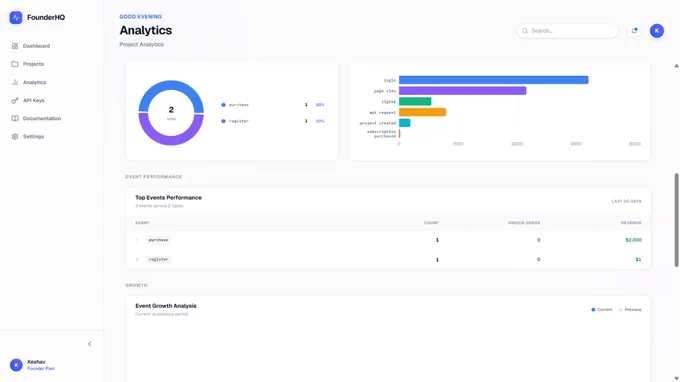Click the register legend purple dot

tap(223, 121)
